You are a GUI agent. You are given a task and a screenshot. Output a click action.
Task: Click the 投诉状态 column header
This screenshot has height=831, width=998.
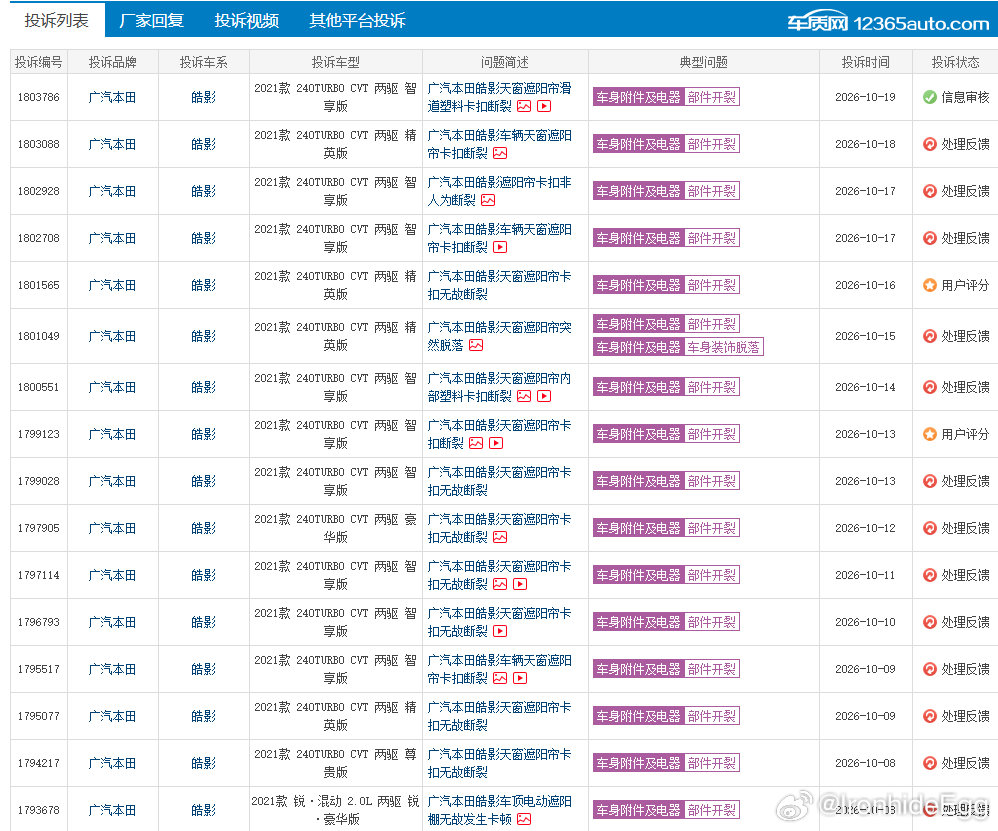click(955, 62)
